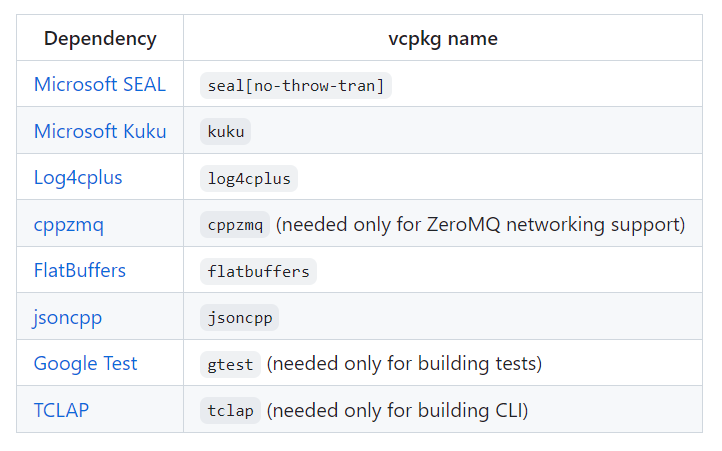The height and width of the screenshot is (451, 722).
Task: Follow the TCLAP link
Action: [x=61, y=410]
